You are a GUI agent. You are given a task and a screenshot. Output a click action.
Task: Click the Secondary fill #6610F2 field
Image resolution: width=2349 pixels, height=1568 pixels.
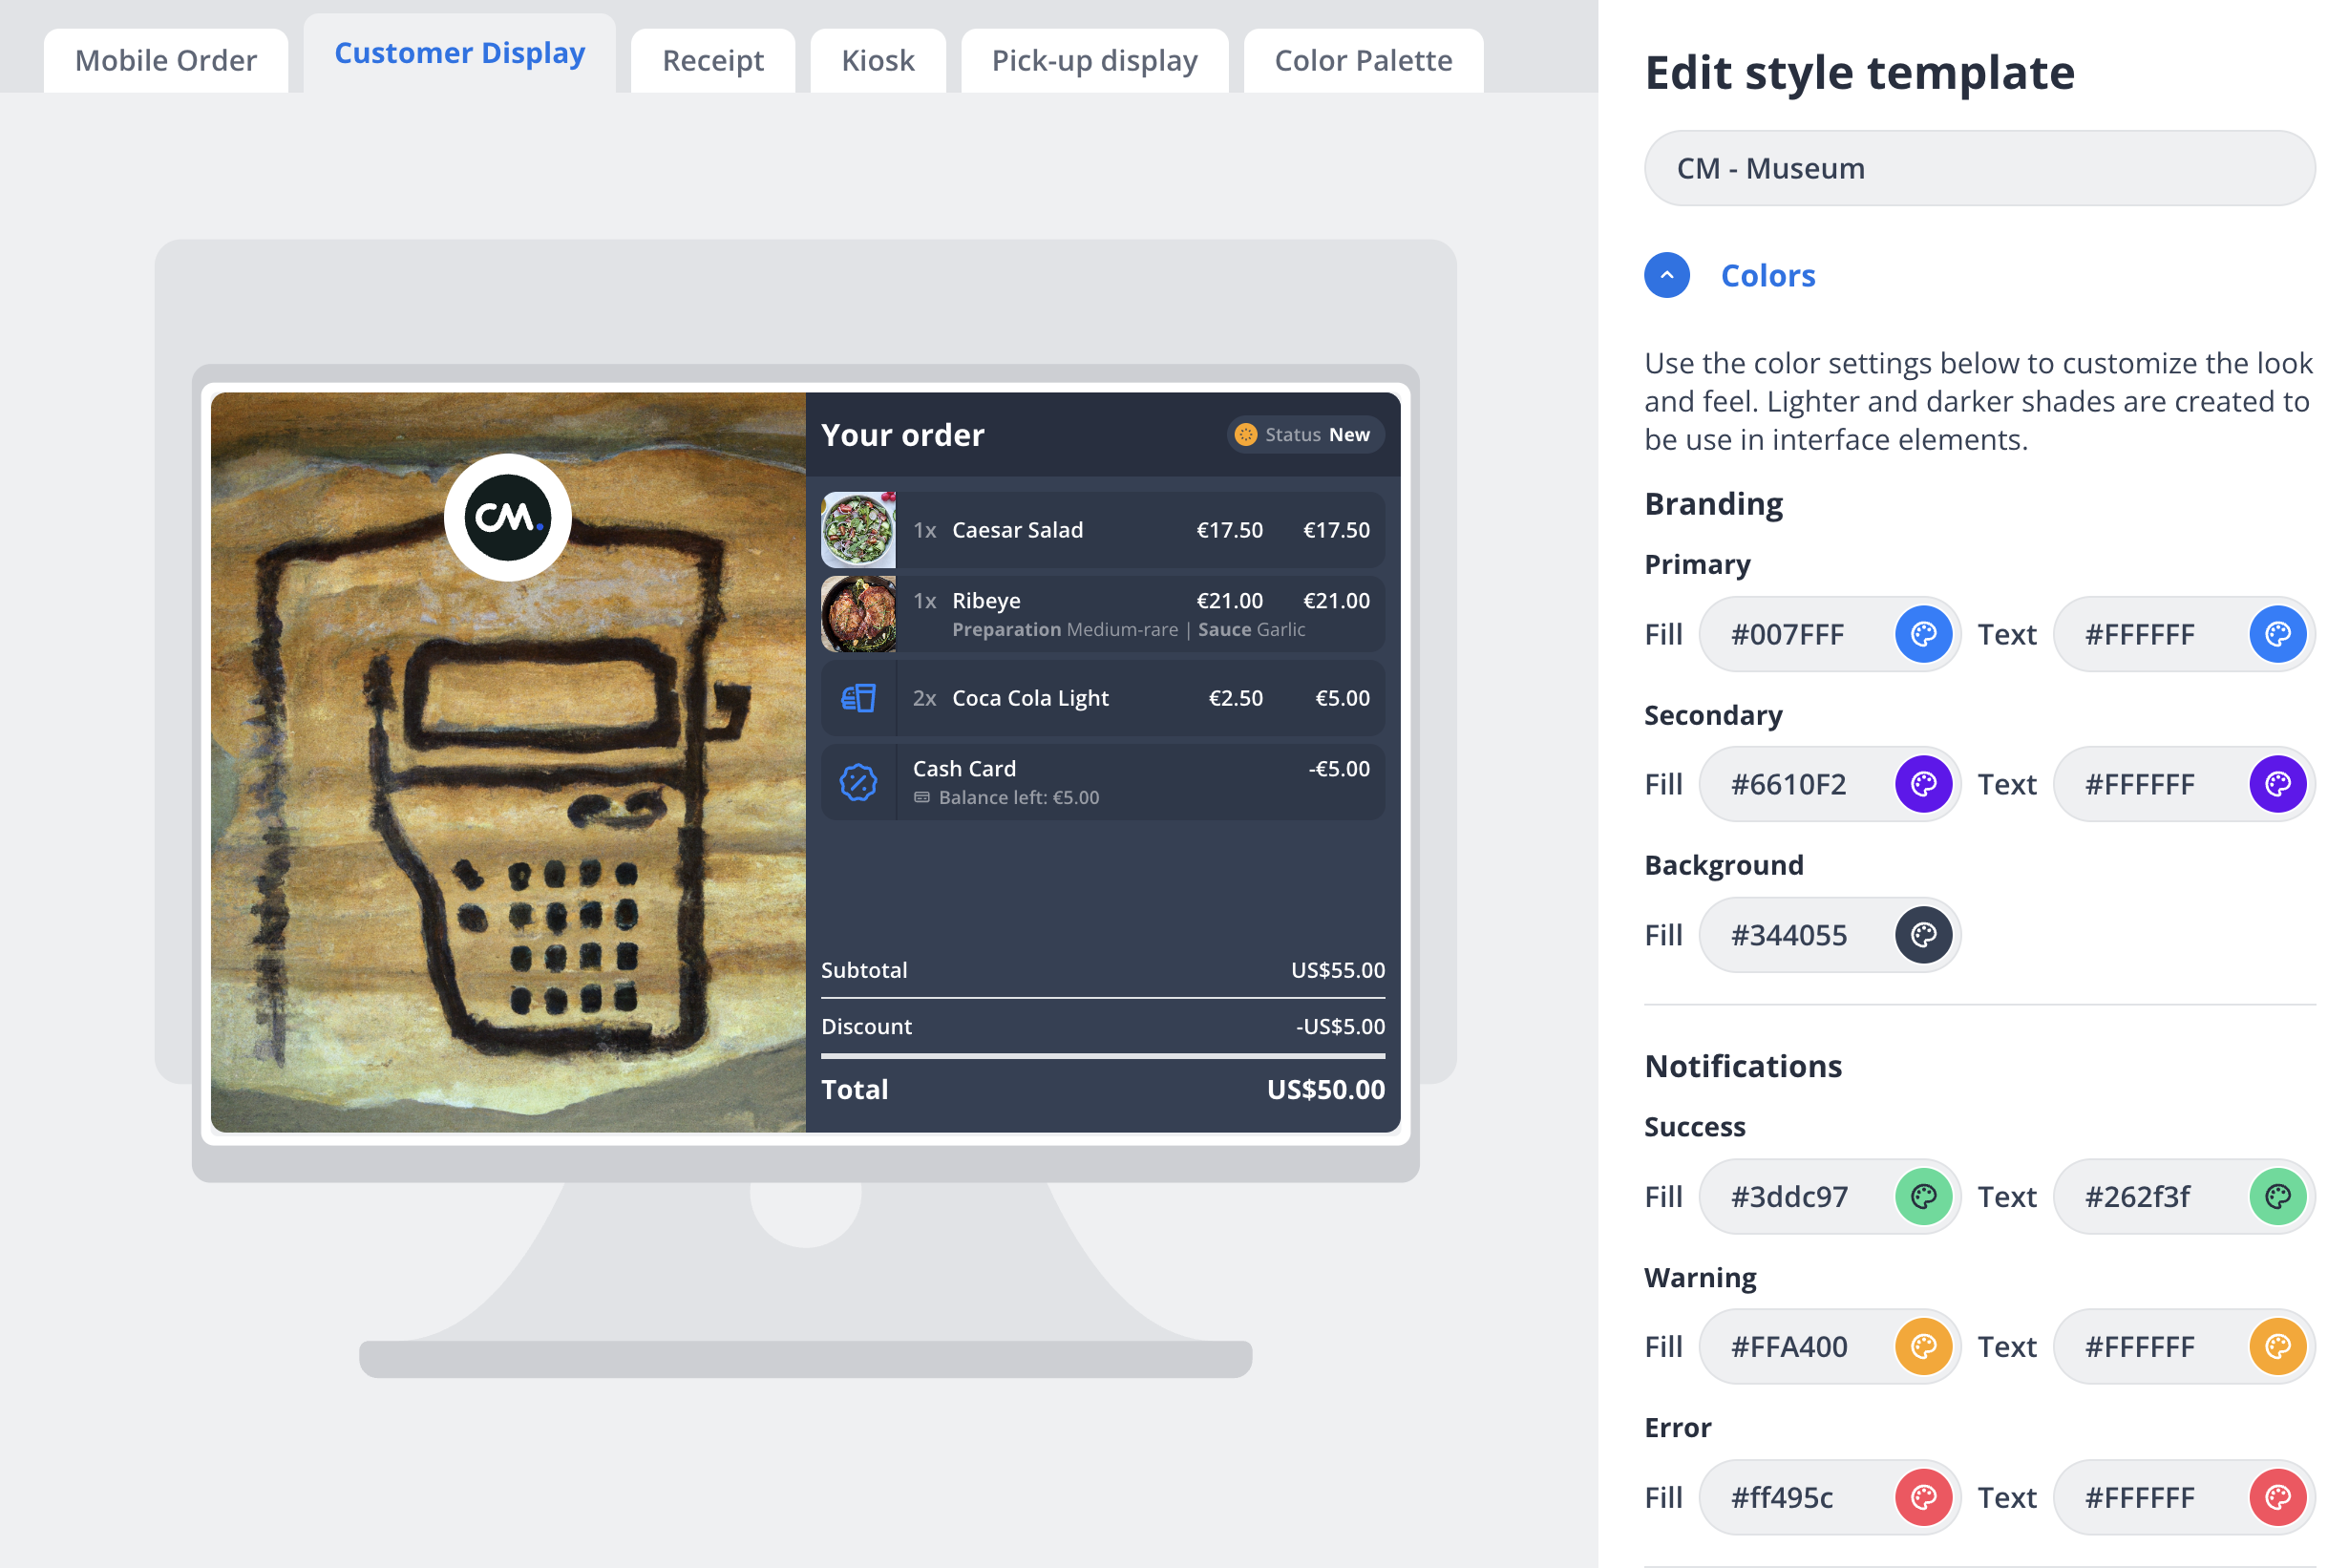point(1795,784)
